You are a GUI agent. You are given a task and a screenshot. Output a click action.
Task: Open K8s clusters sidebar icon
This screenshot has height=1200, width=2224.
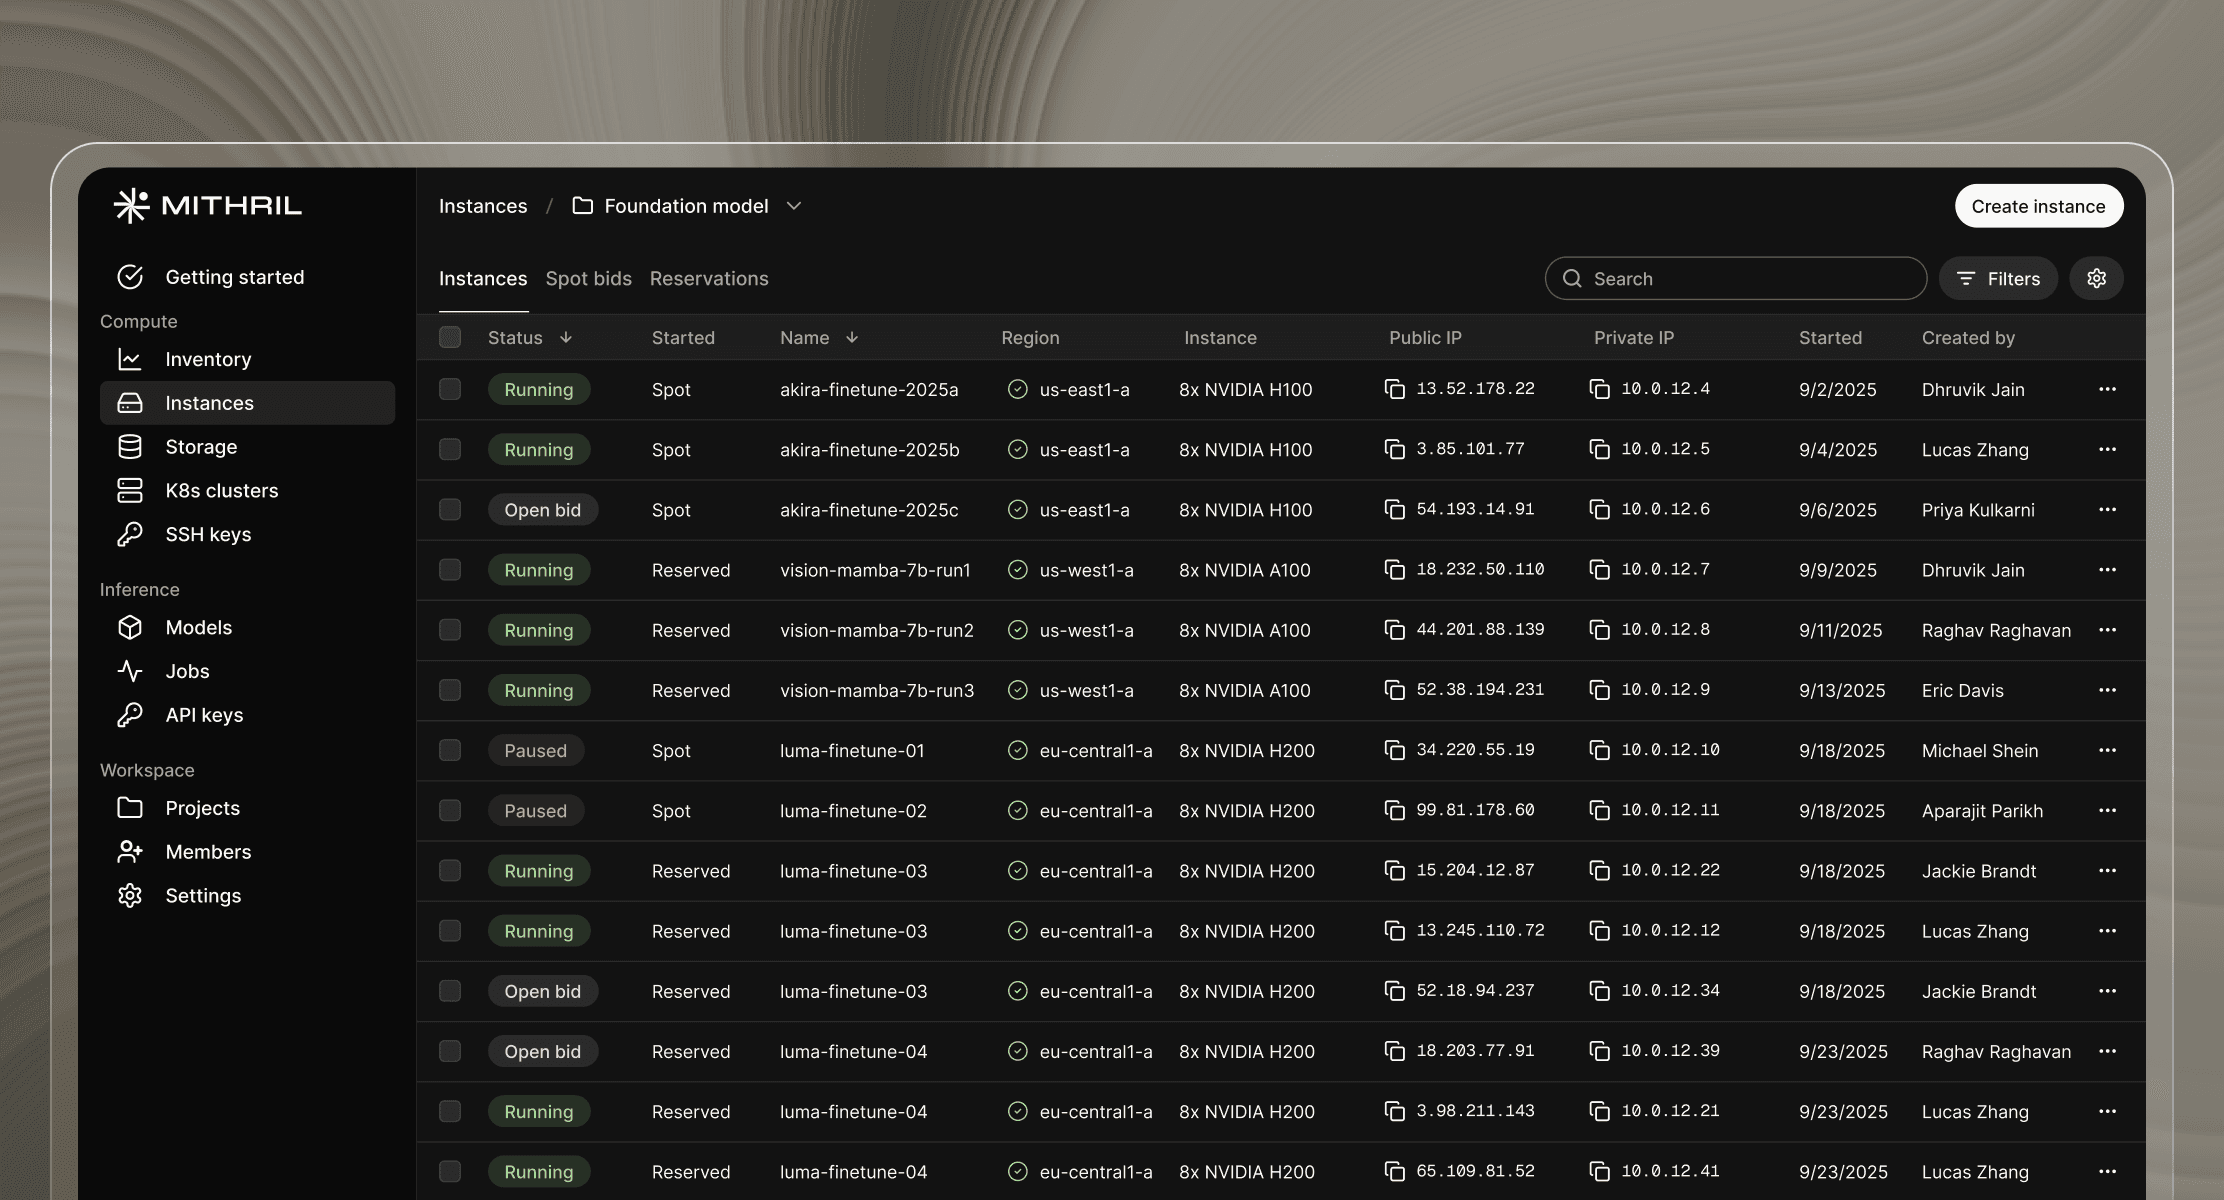[x=130, y=491]
